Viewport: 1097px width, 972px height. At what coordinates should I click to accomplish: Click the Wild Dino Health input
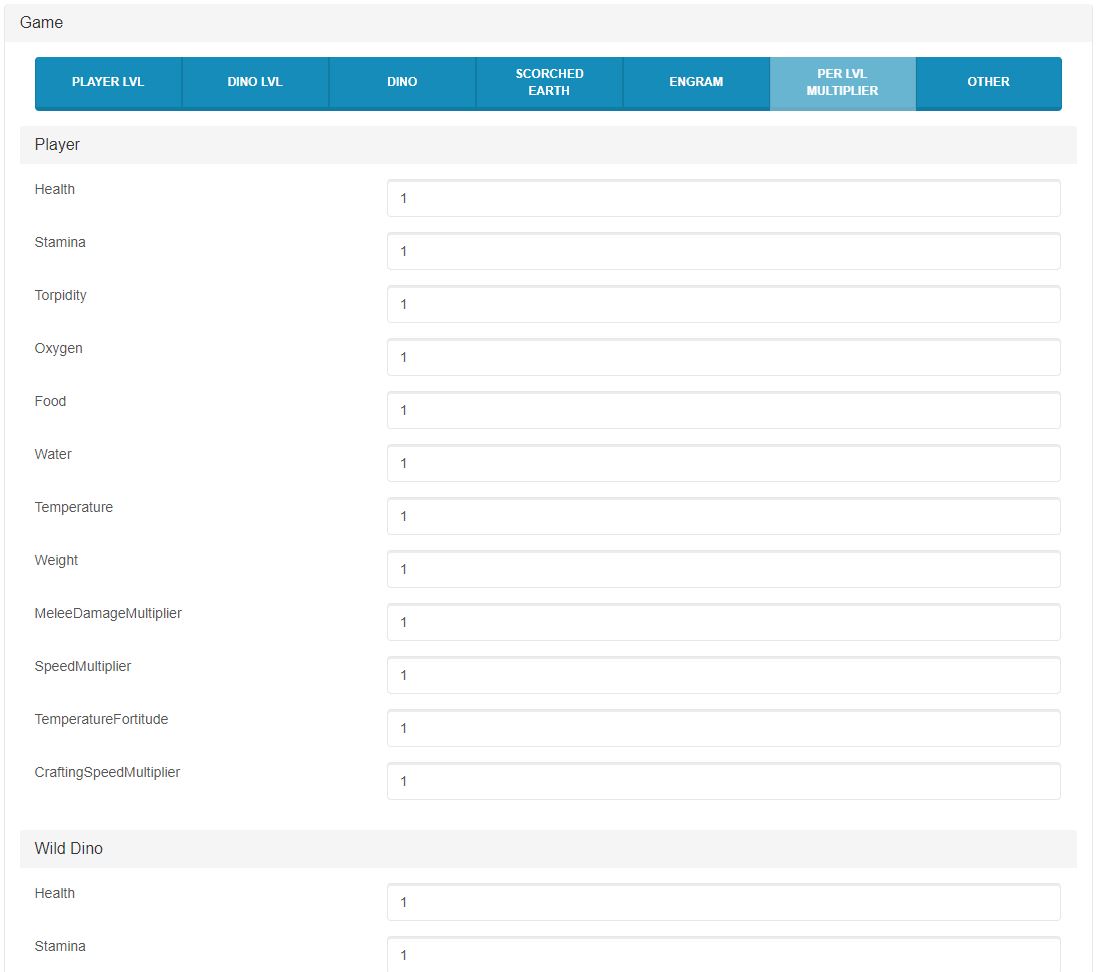click(x=723, y=903)
